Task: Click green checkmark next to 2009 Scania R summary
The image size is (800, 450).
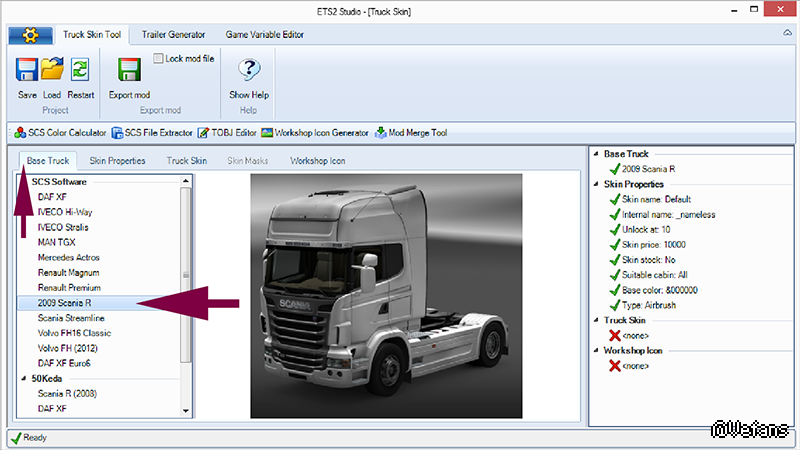Action: [x=615, y=169]
